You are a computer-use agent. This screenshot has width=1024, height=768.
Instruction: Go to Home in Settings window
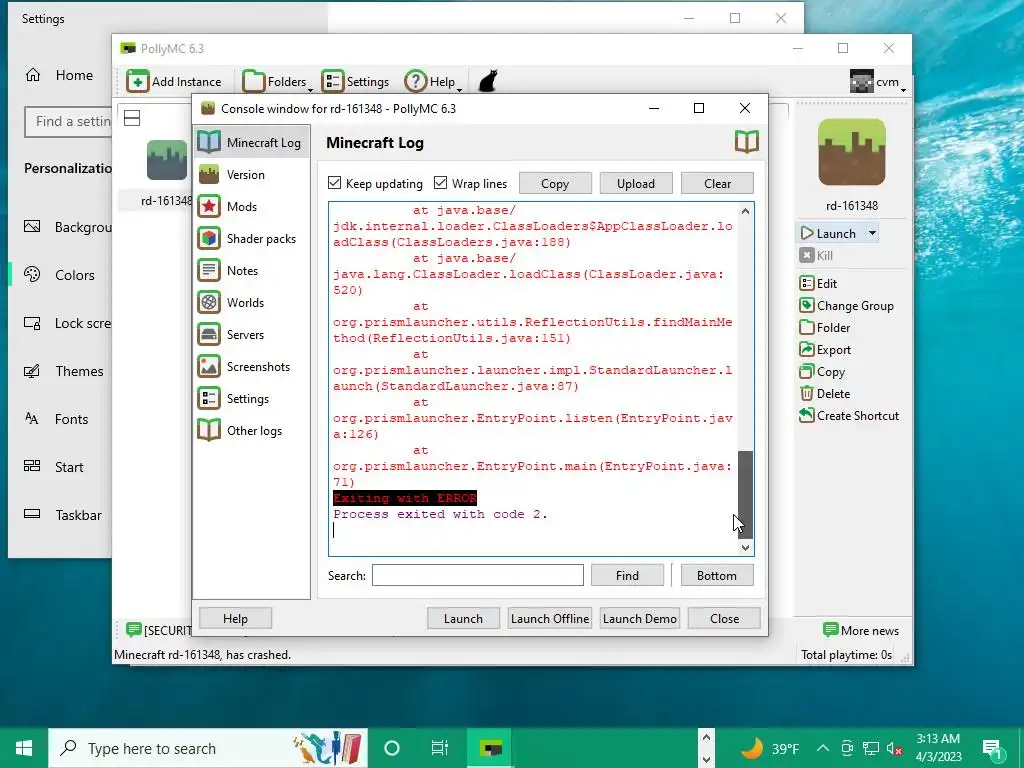[x=60, y=75]
